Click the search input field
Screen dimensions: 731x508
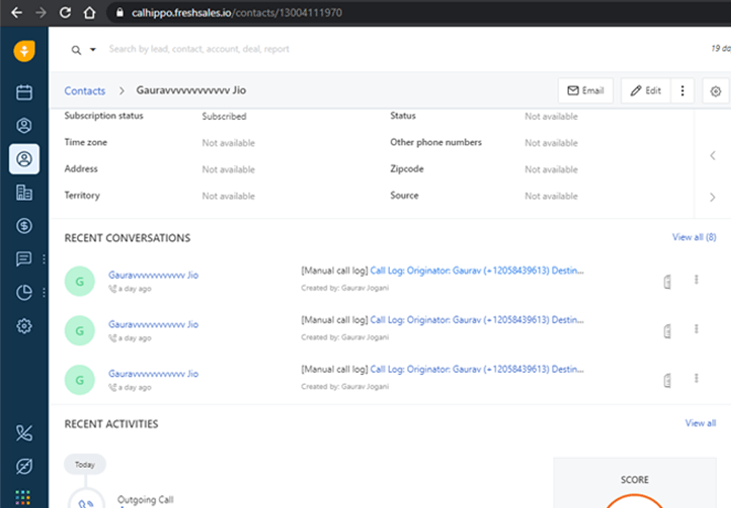[300, 49]
